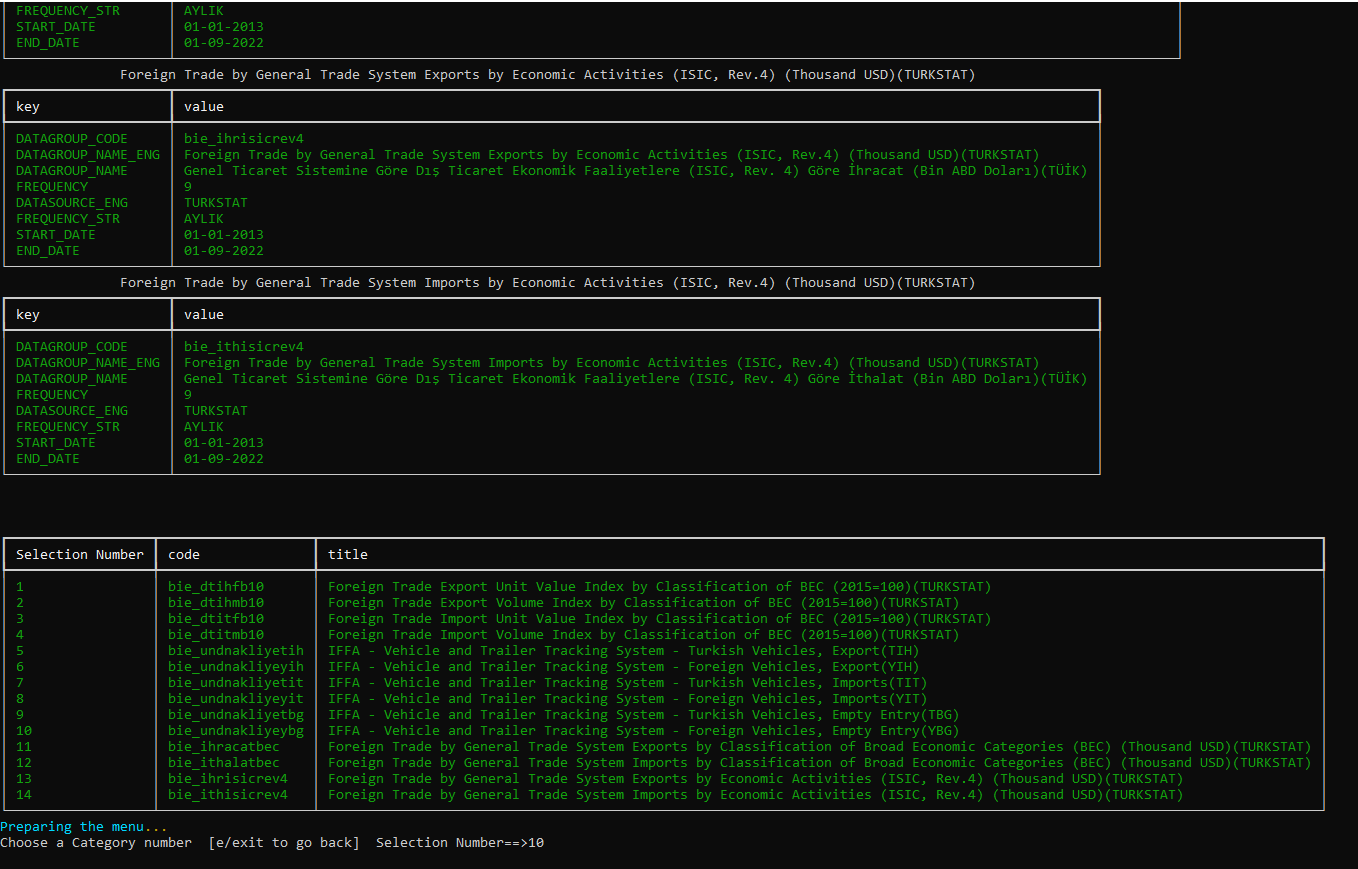The width and height of the screenshot is (1358, 869).
Task: Click the bie_ithisicrev4 DATAGROUP_CODE value
Action: [x=244, y=347]
